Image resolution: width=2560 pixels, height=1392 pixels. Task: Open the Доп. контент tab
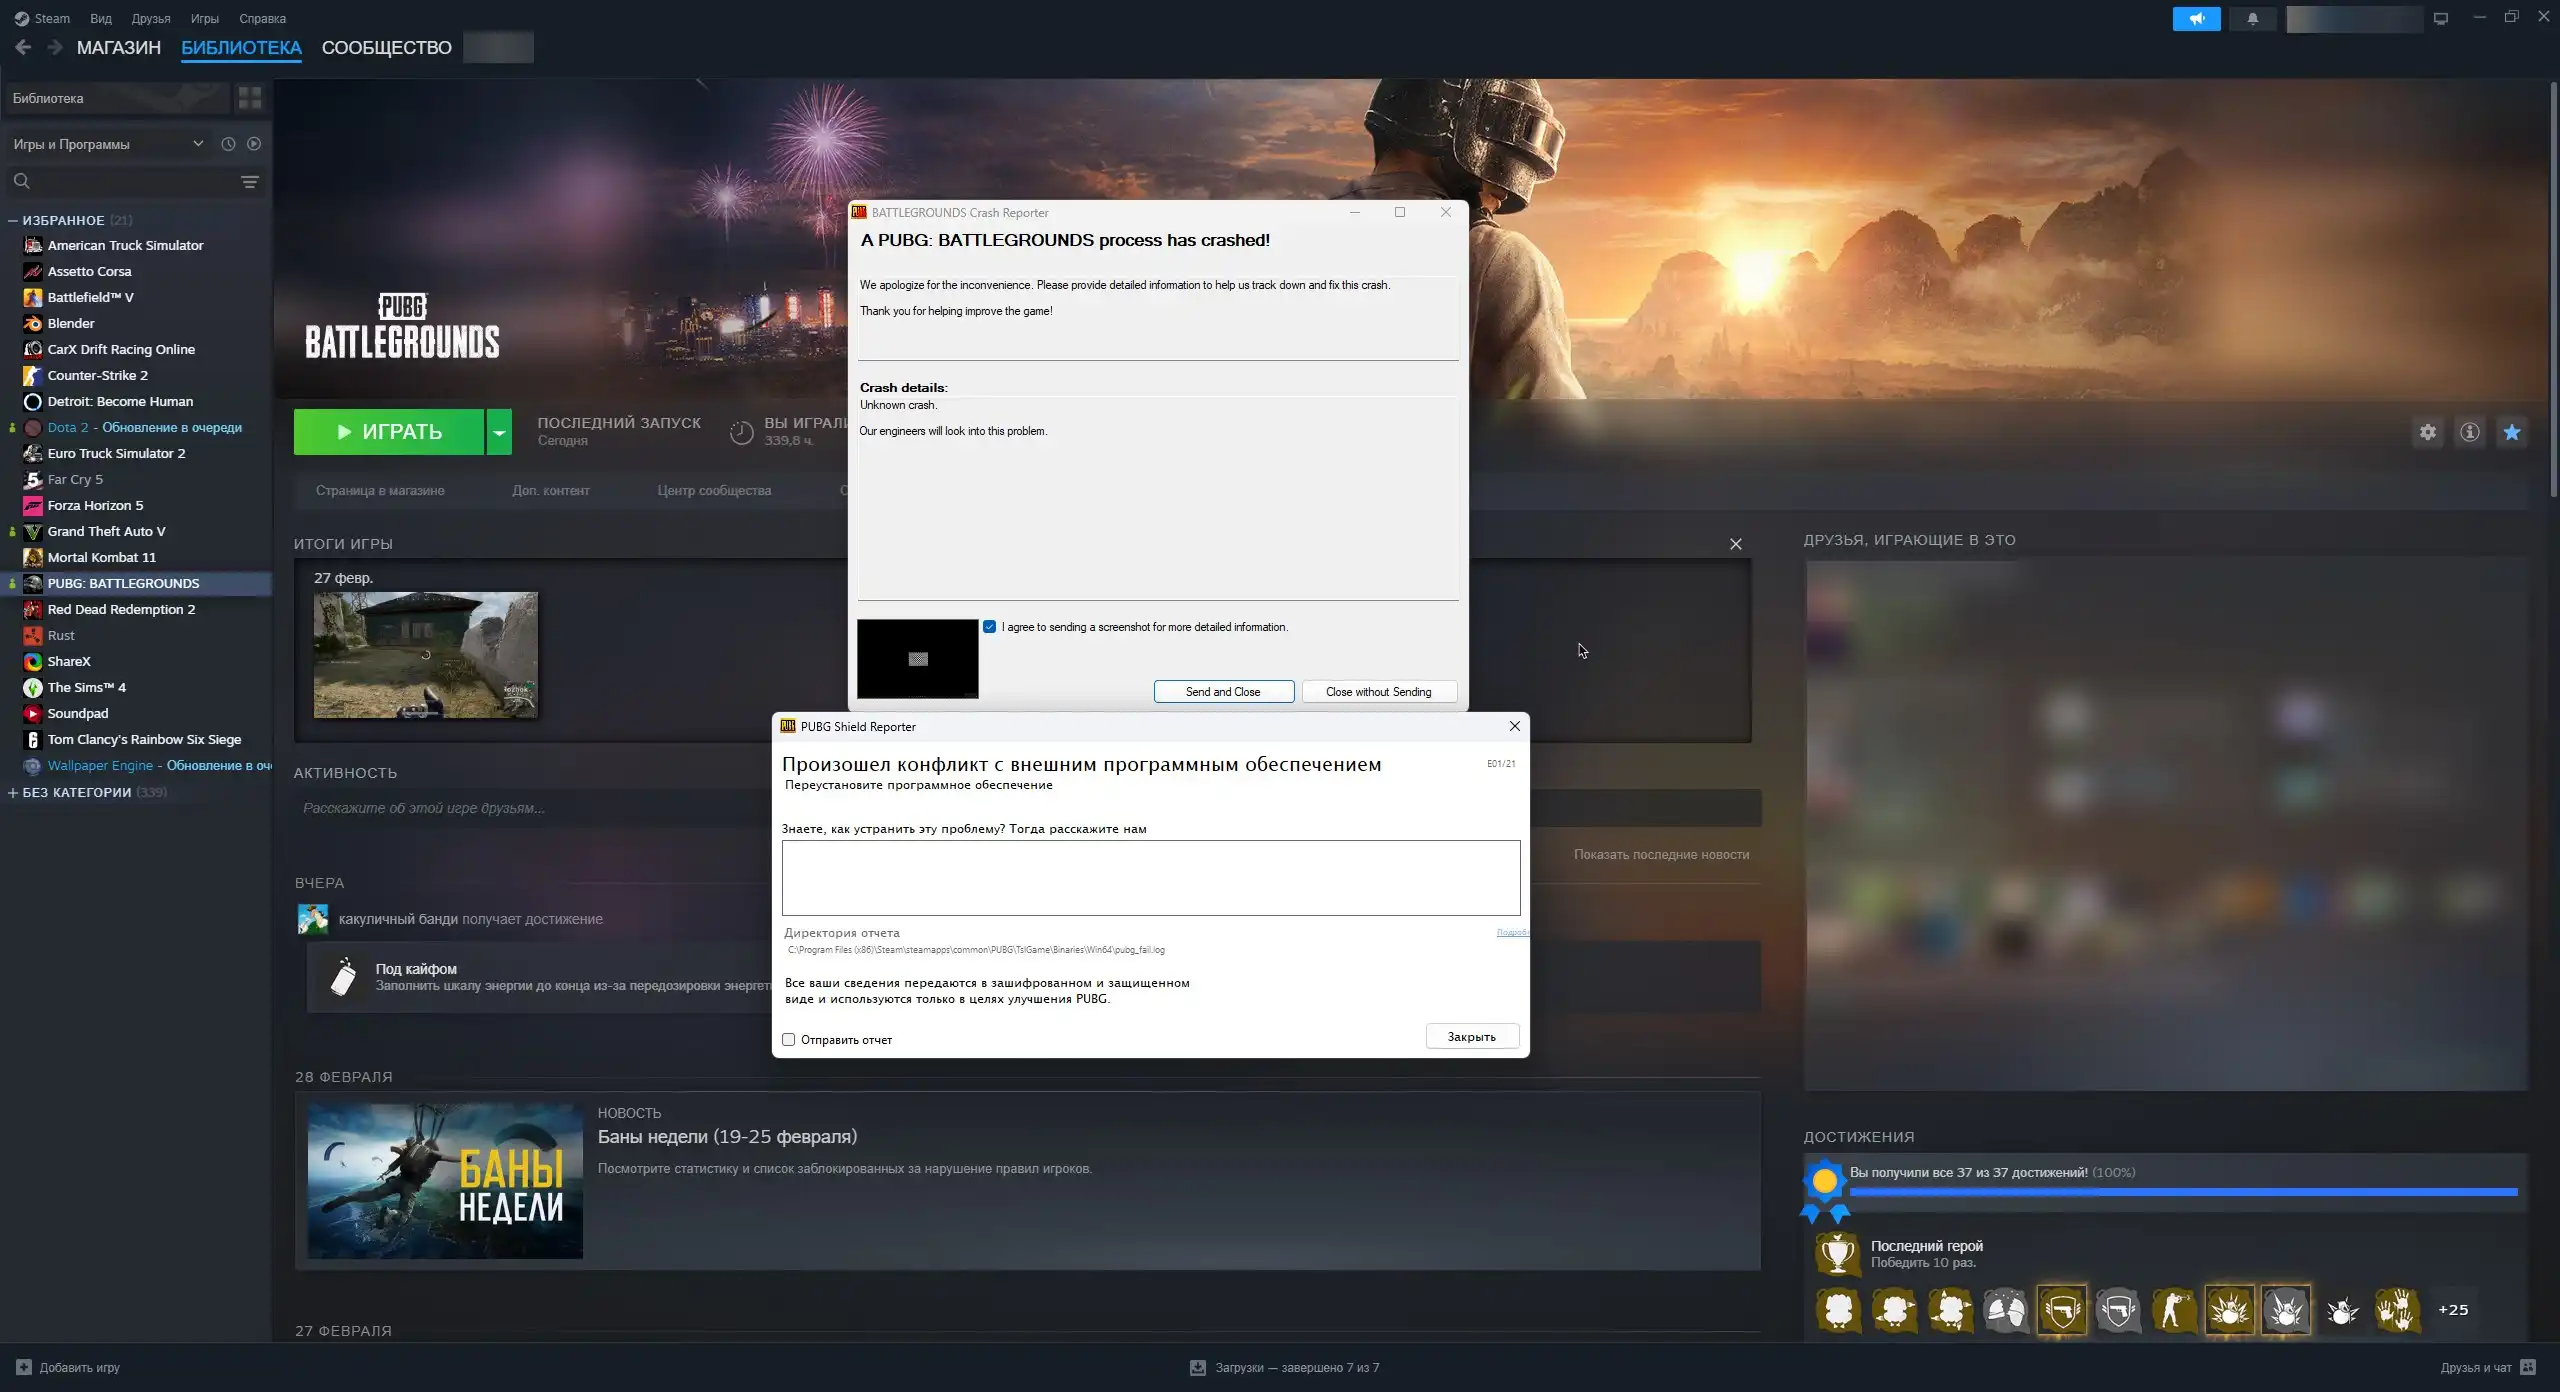point(551,490)
